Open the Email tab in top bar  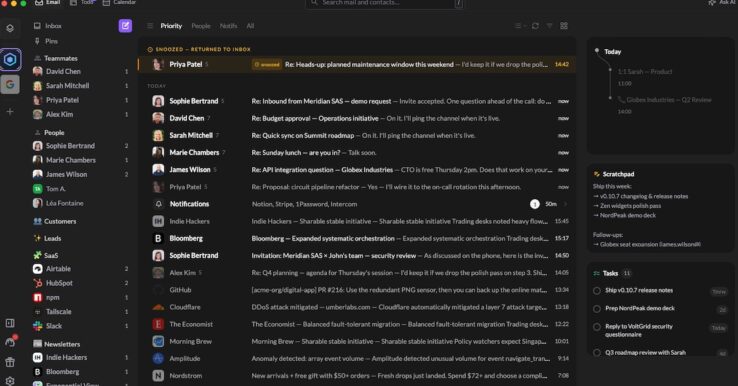(48, 2)
